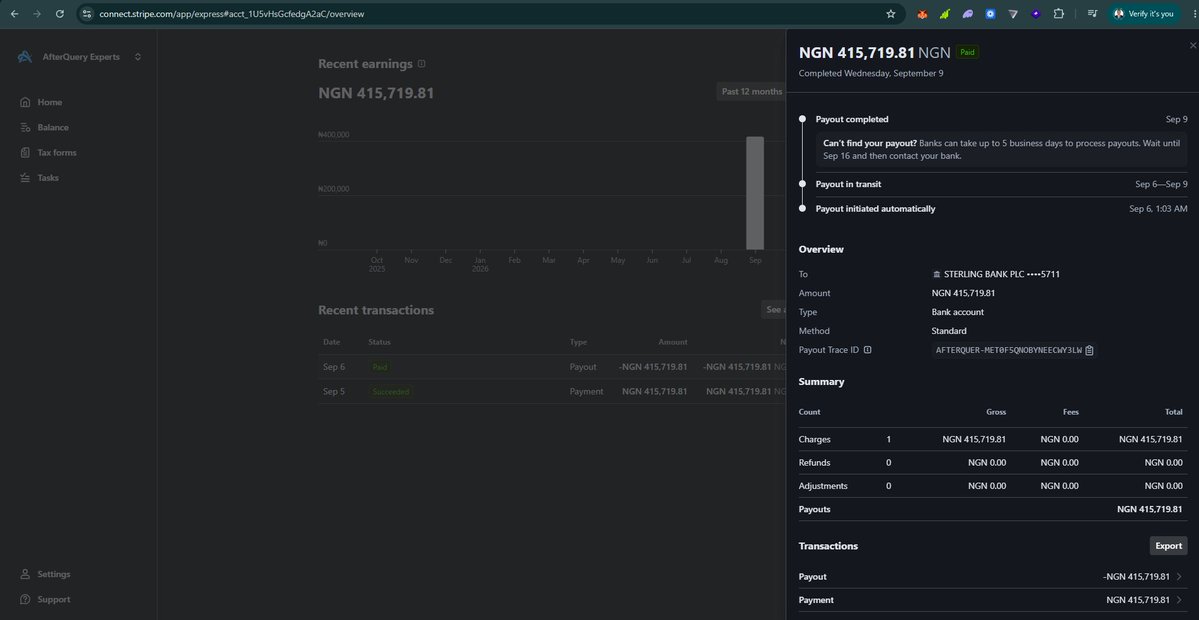1199x620 pixels.
Task: Click the AfterQuery logo icon
Action: pyautogui.click(x=25, y=57)
